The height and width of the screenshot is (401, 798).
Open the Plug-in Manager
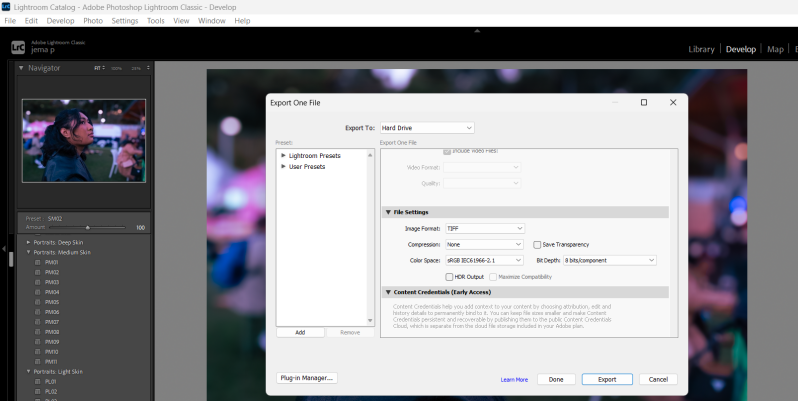(307, 378)
